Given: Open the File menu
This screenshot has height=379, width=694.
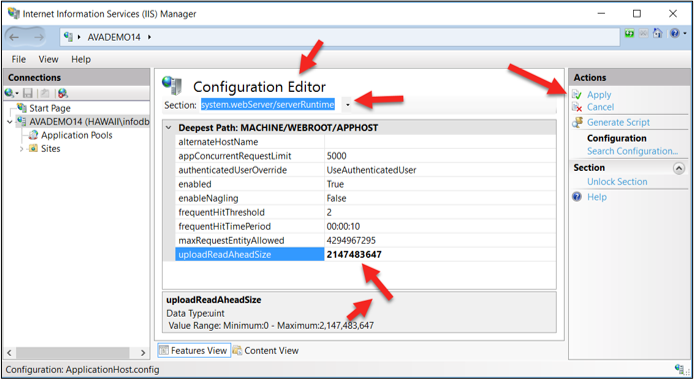Looking at the screenshot, I should click(x=19, y=59).
